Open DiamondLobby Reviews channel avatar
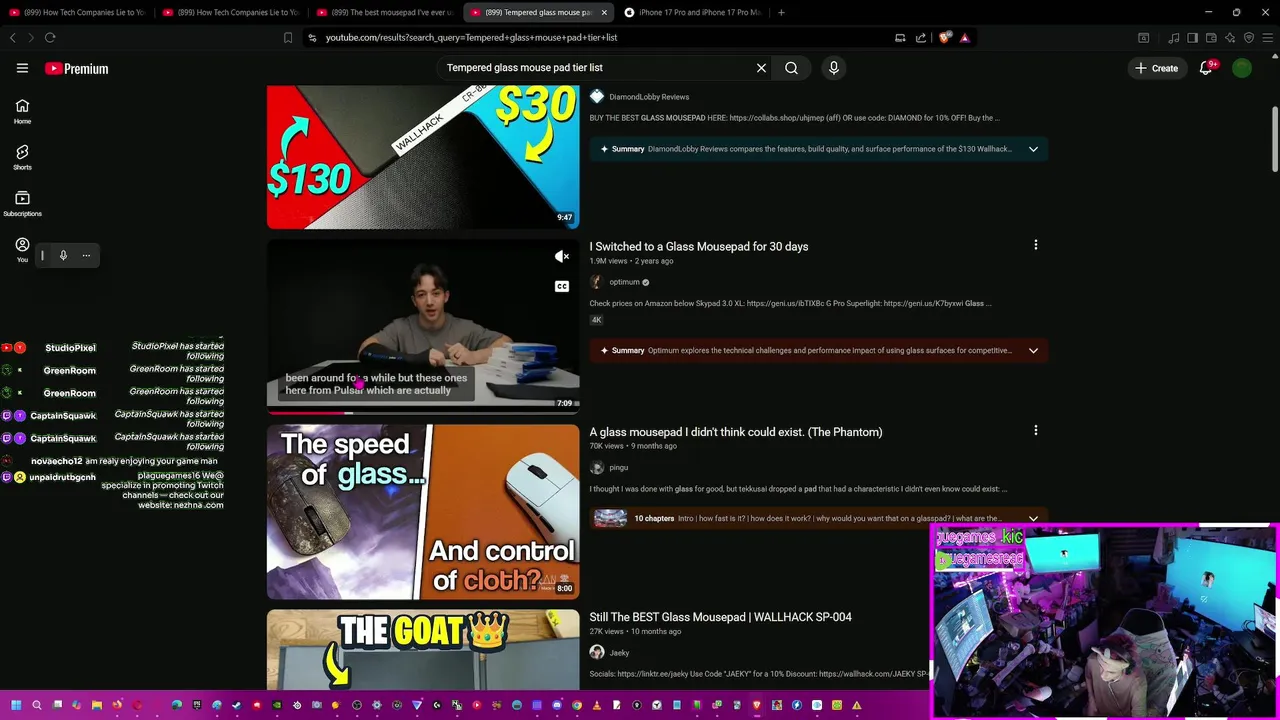Screen dimensions: 1280x720 [597, 97]
